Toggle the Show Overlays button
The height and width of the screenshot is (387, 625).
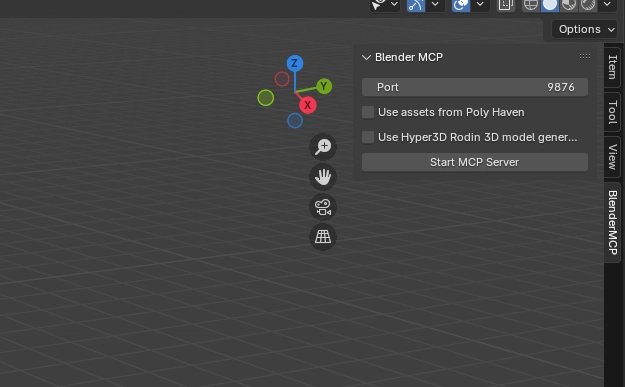[461, 4]
